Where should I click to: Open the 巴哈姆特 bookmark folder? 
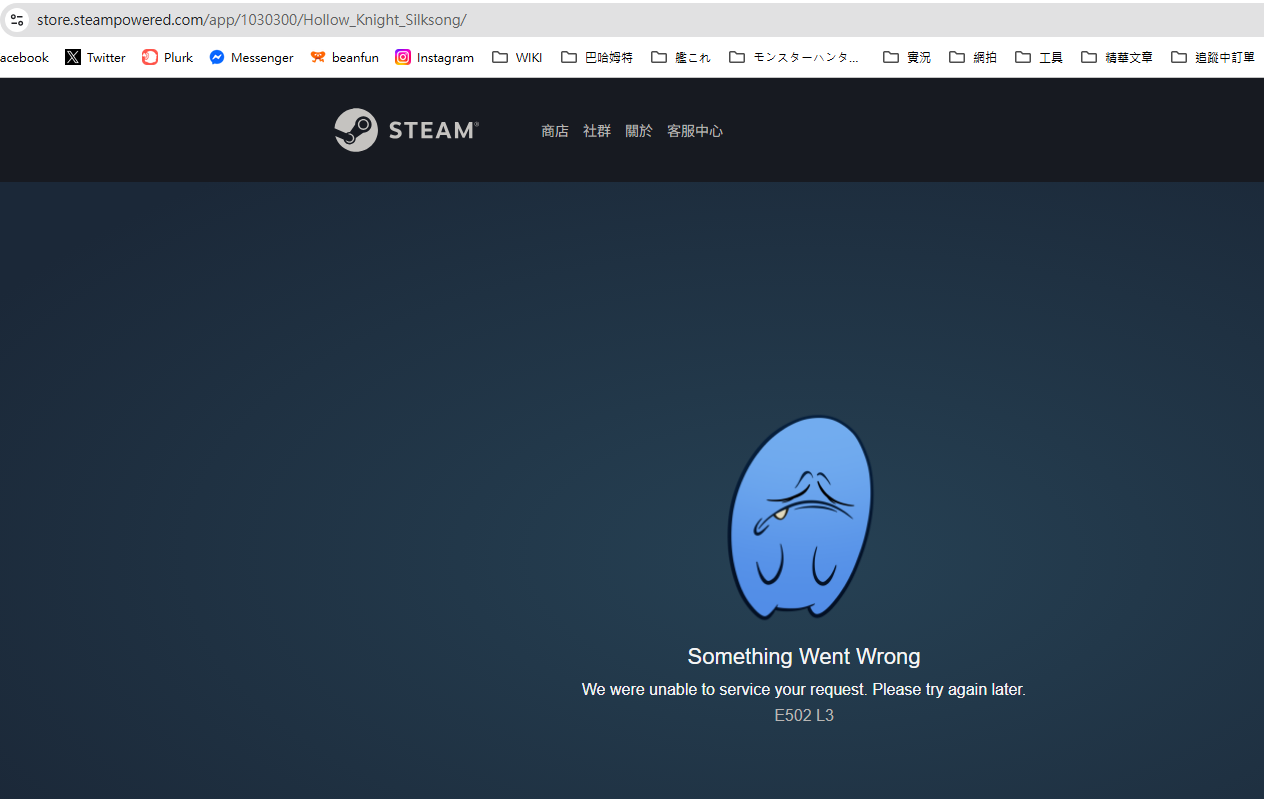point(597,57)
